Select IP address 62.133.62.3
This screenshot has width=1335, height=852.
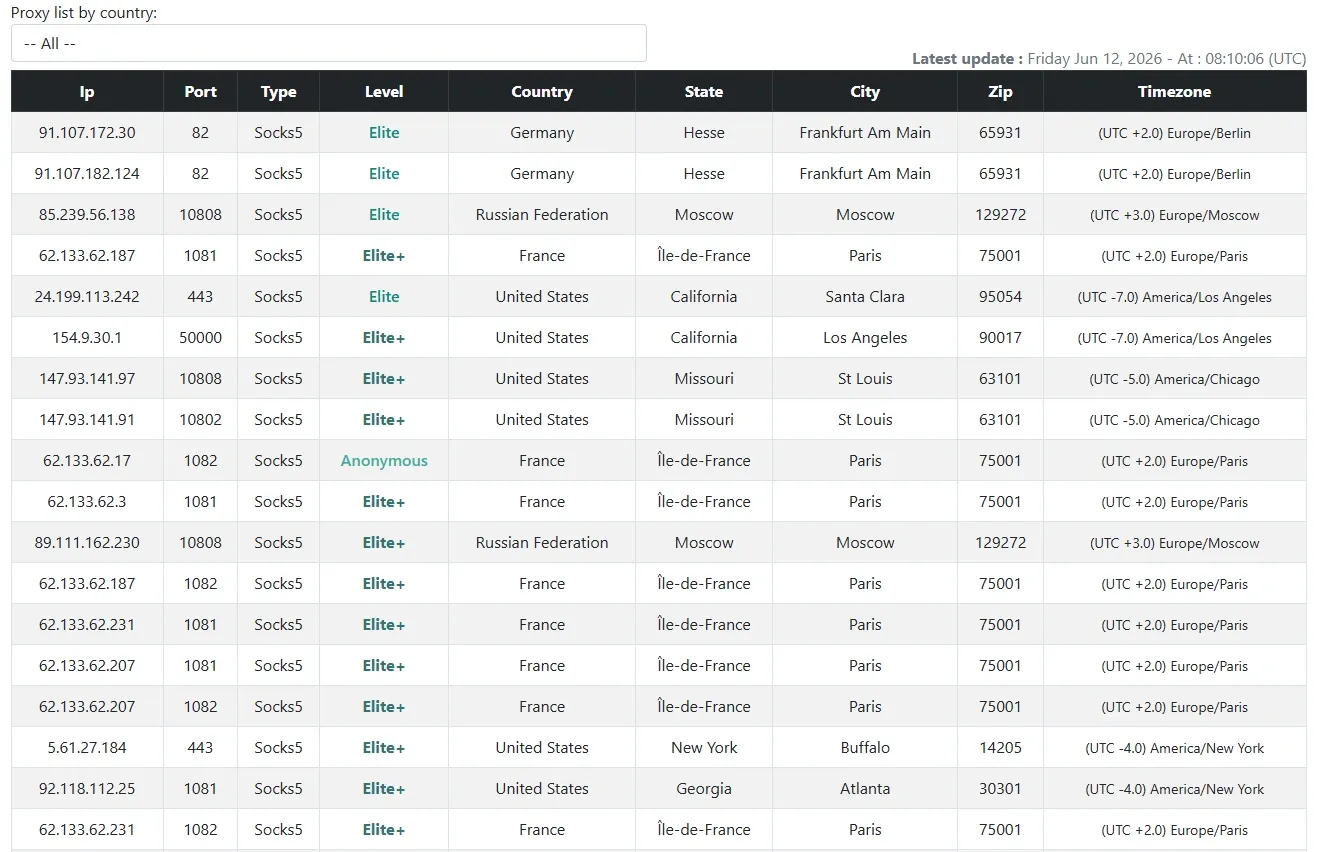(x=87, y=502)
